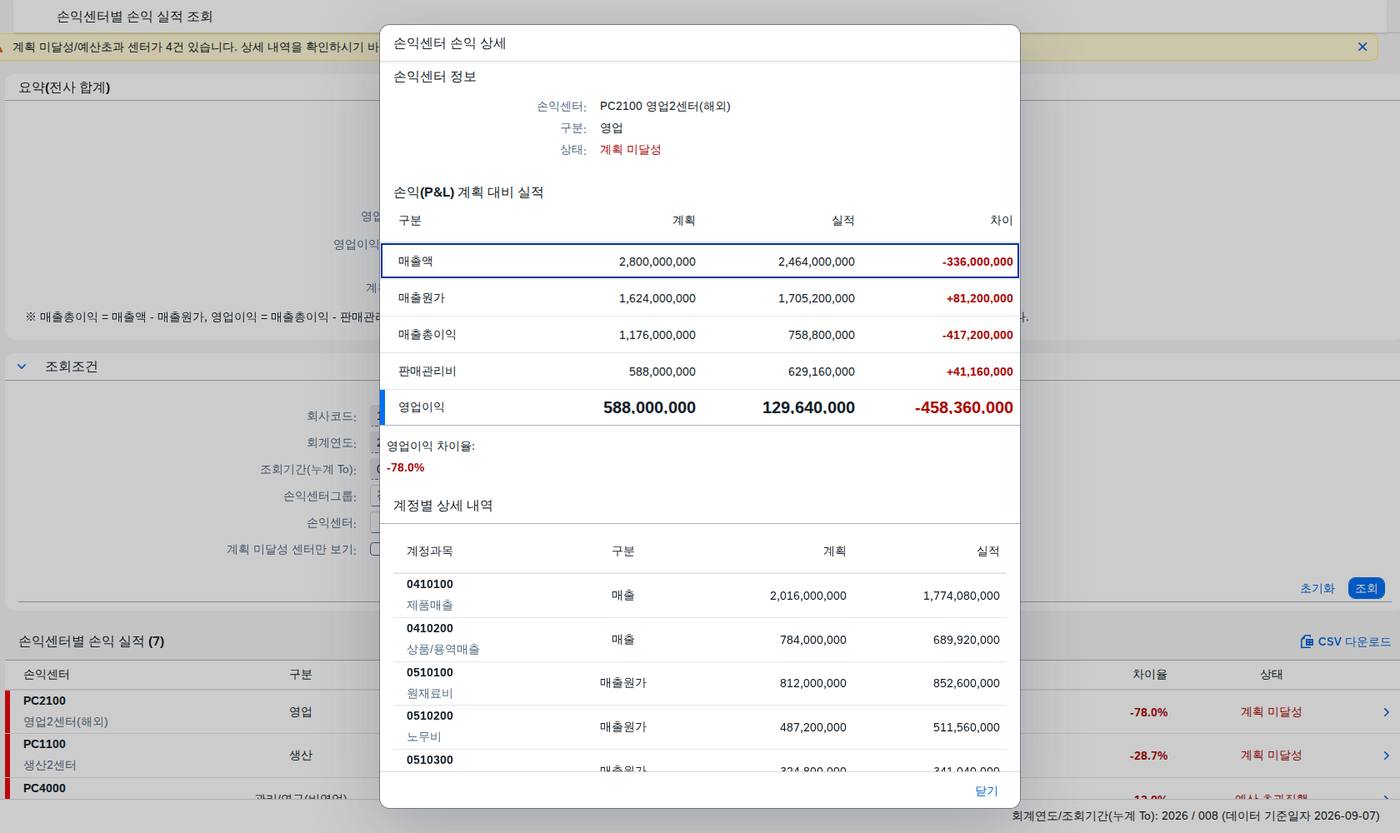Image resolution: width=1400 pixels, height=833 pixels.
Task: Click the -78.0% 영업이익 차이율 value in dialog
Action: click(406, 467)
